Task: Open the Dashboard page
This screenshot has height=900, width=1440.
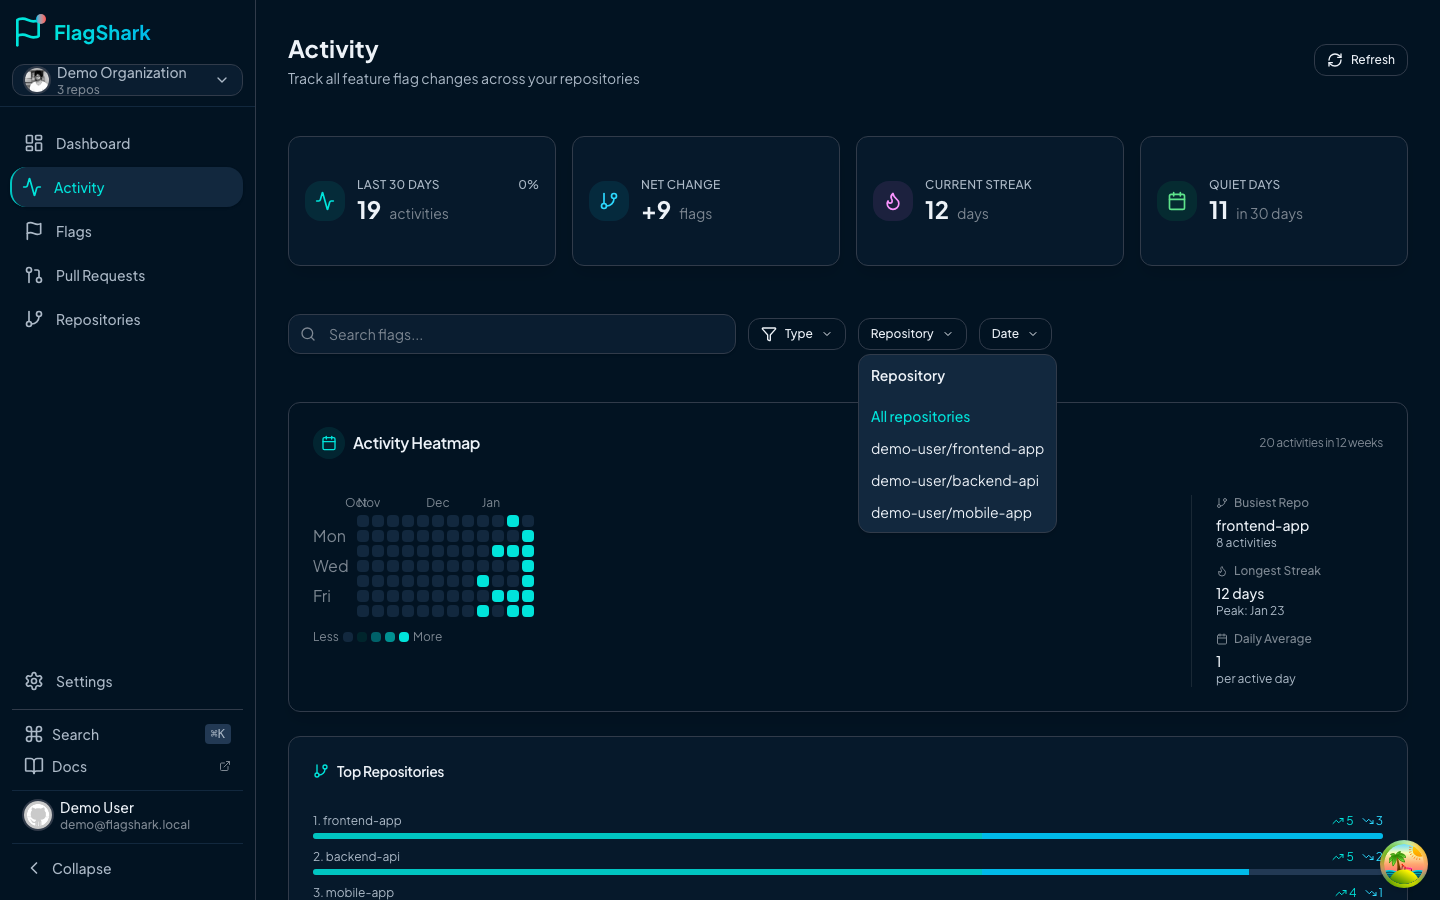Action: tap(92, 144)
